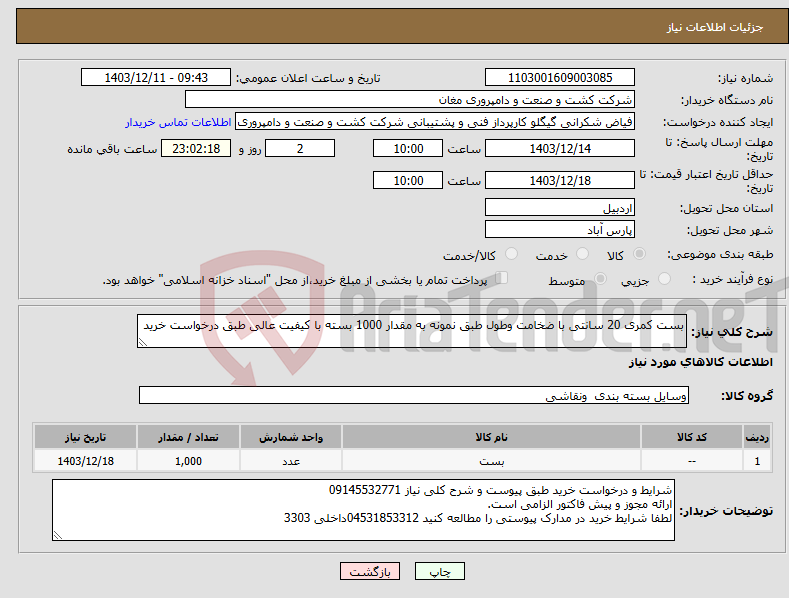Click the need number field 1103001609003085
This screenshot has height=598, width=789.
560,78
